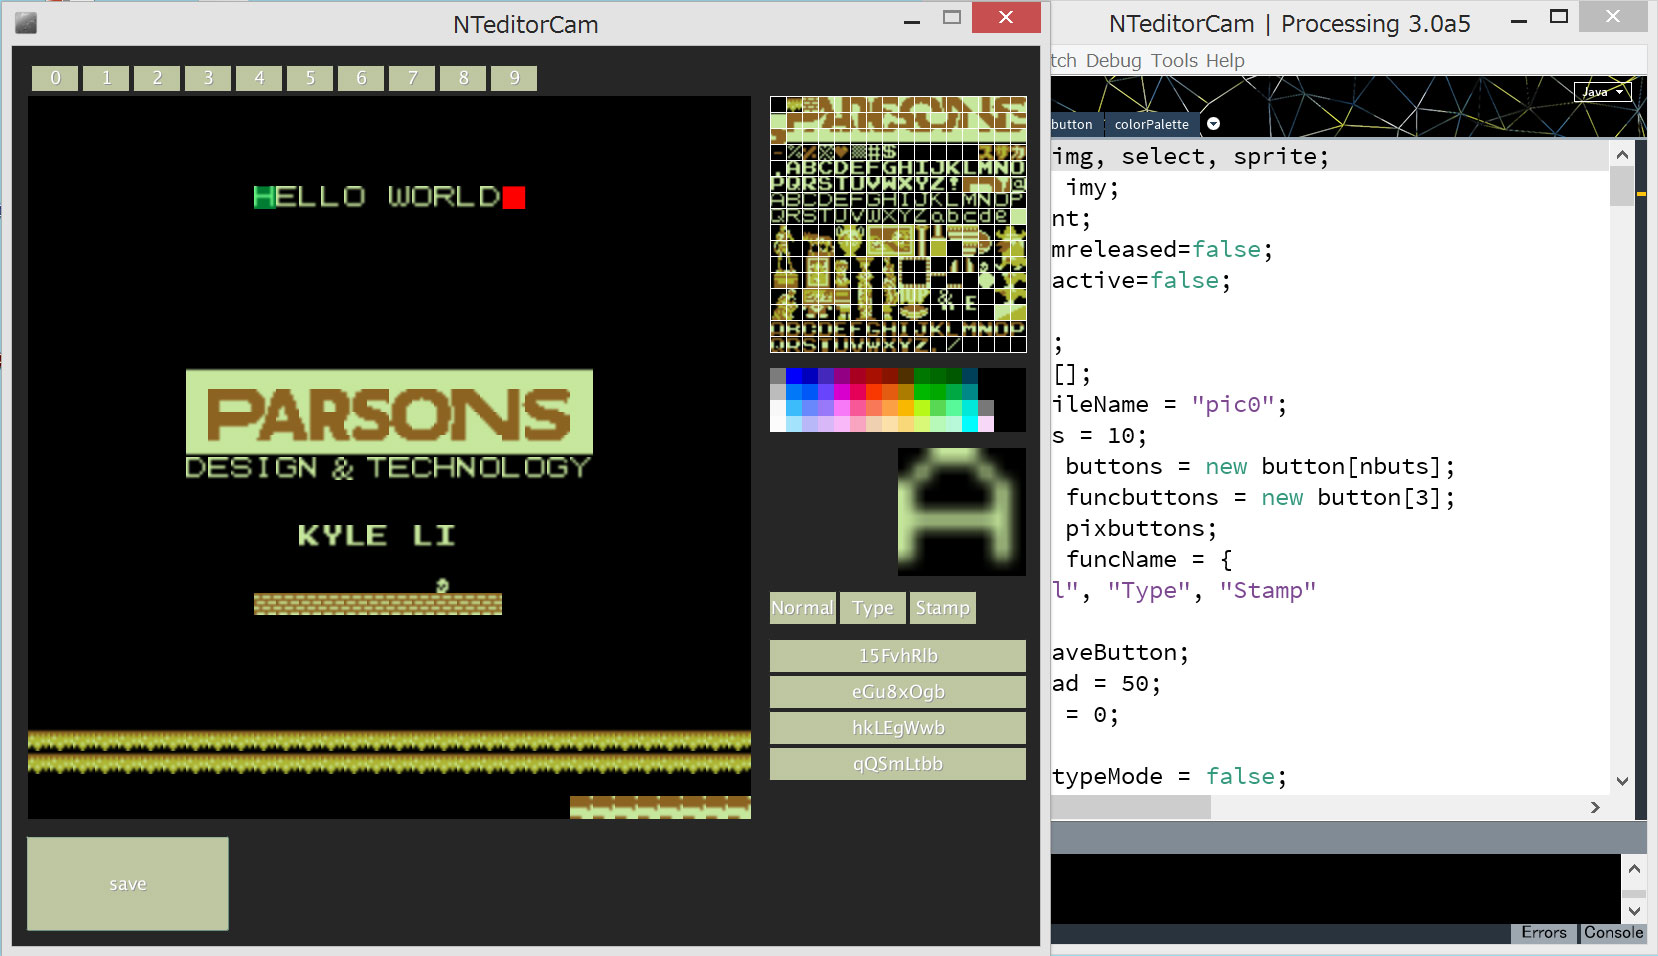Open the Debug menu in Processing
This screenshot has width=1658, height=956.
tap(1113, 61)
